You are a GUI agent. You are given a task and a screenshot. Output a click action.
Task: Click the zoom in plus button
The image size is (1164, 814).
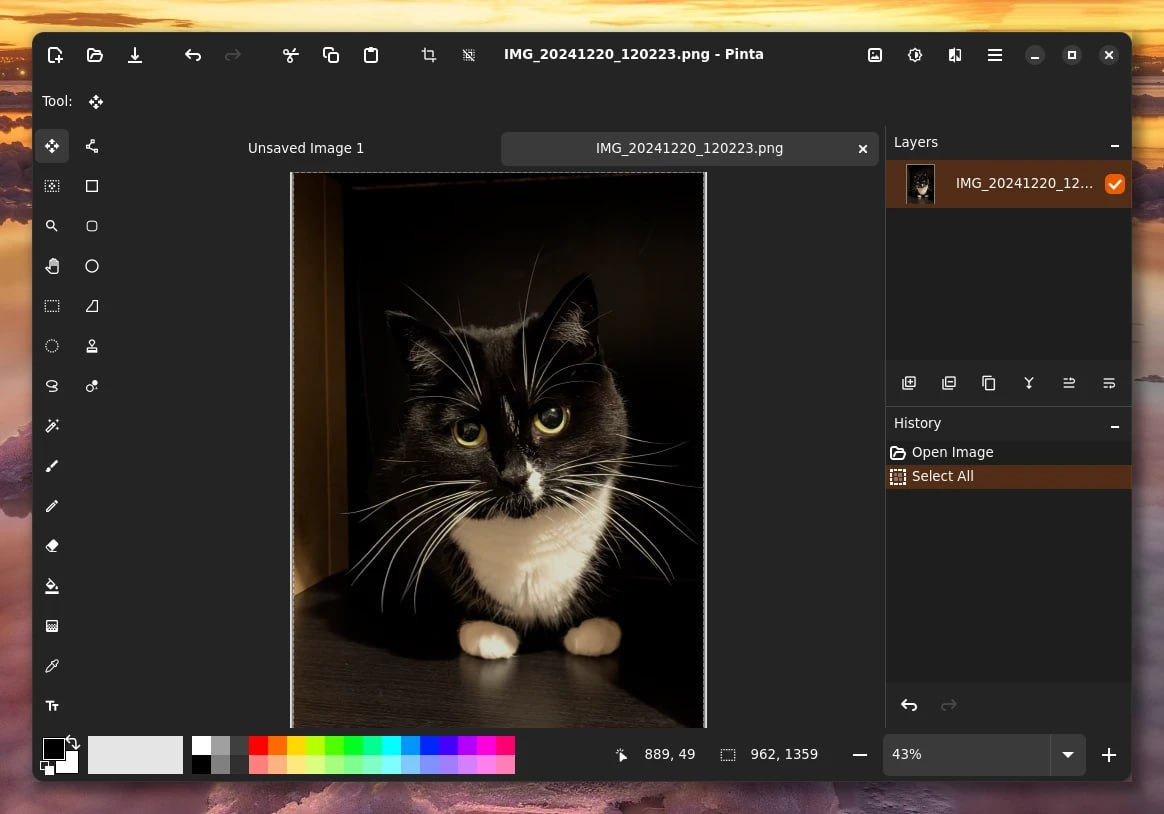pyautogui.click(x=1108, y=755)
